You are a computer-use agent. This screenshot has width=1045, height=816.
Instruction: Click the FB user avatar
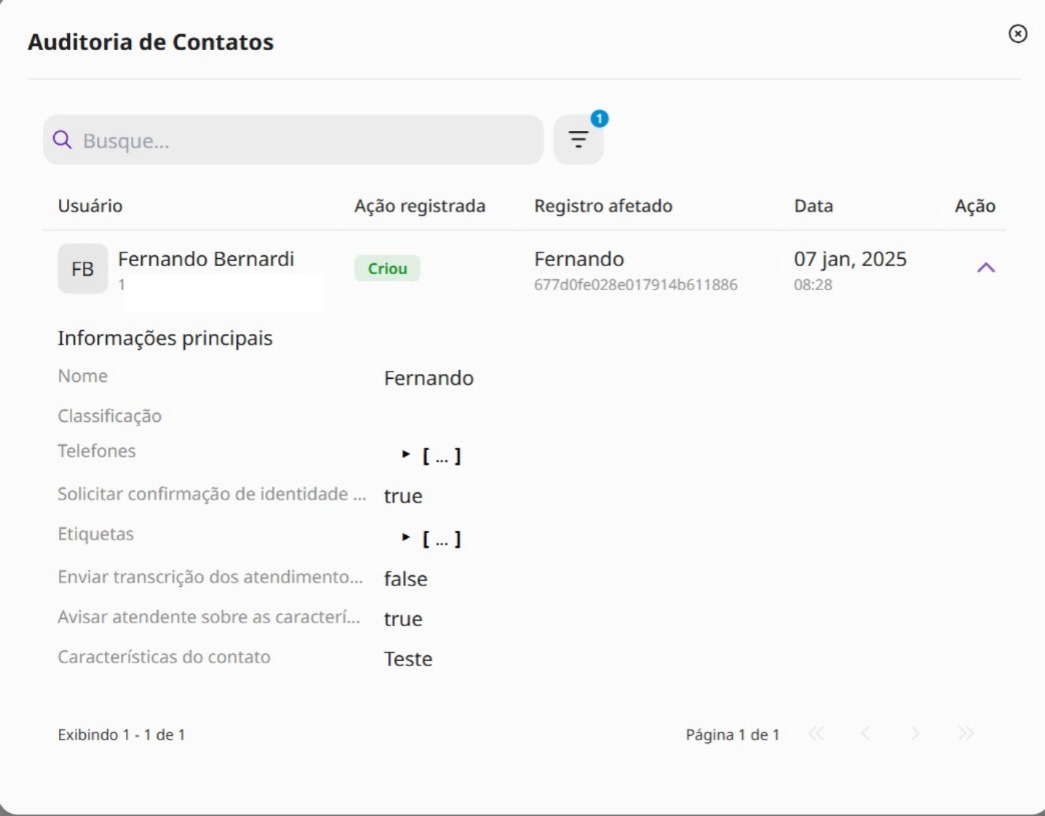83,269
